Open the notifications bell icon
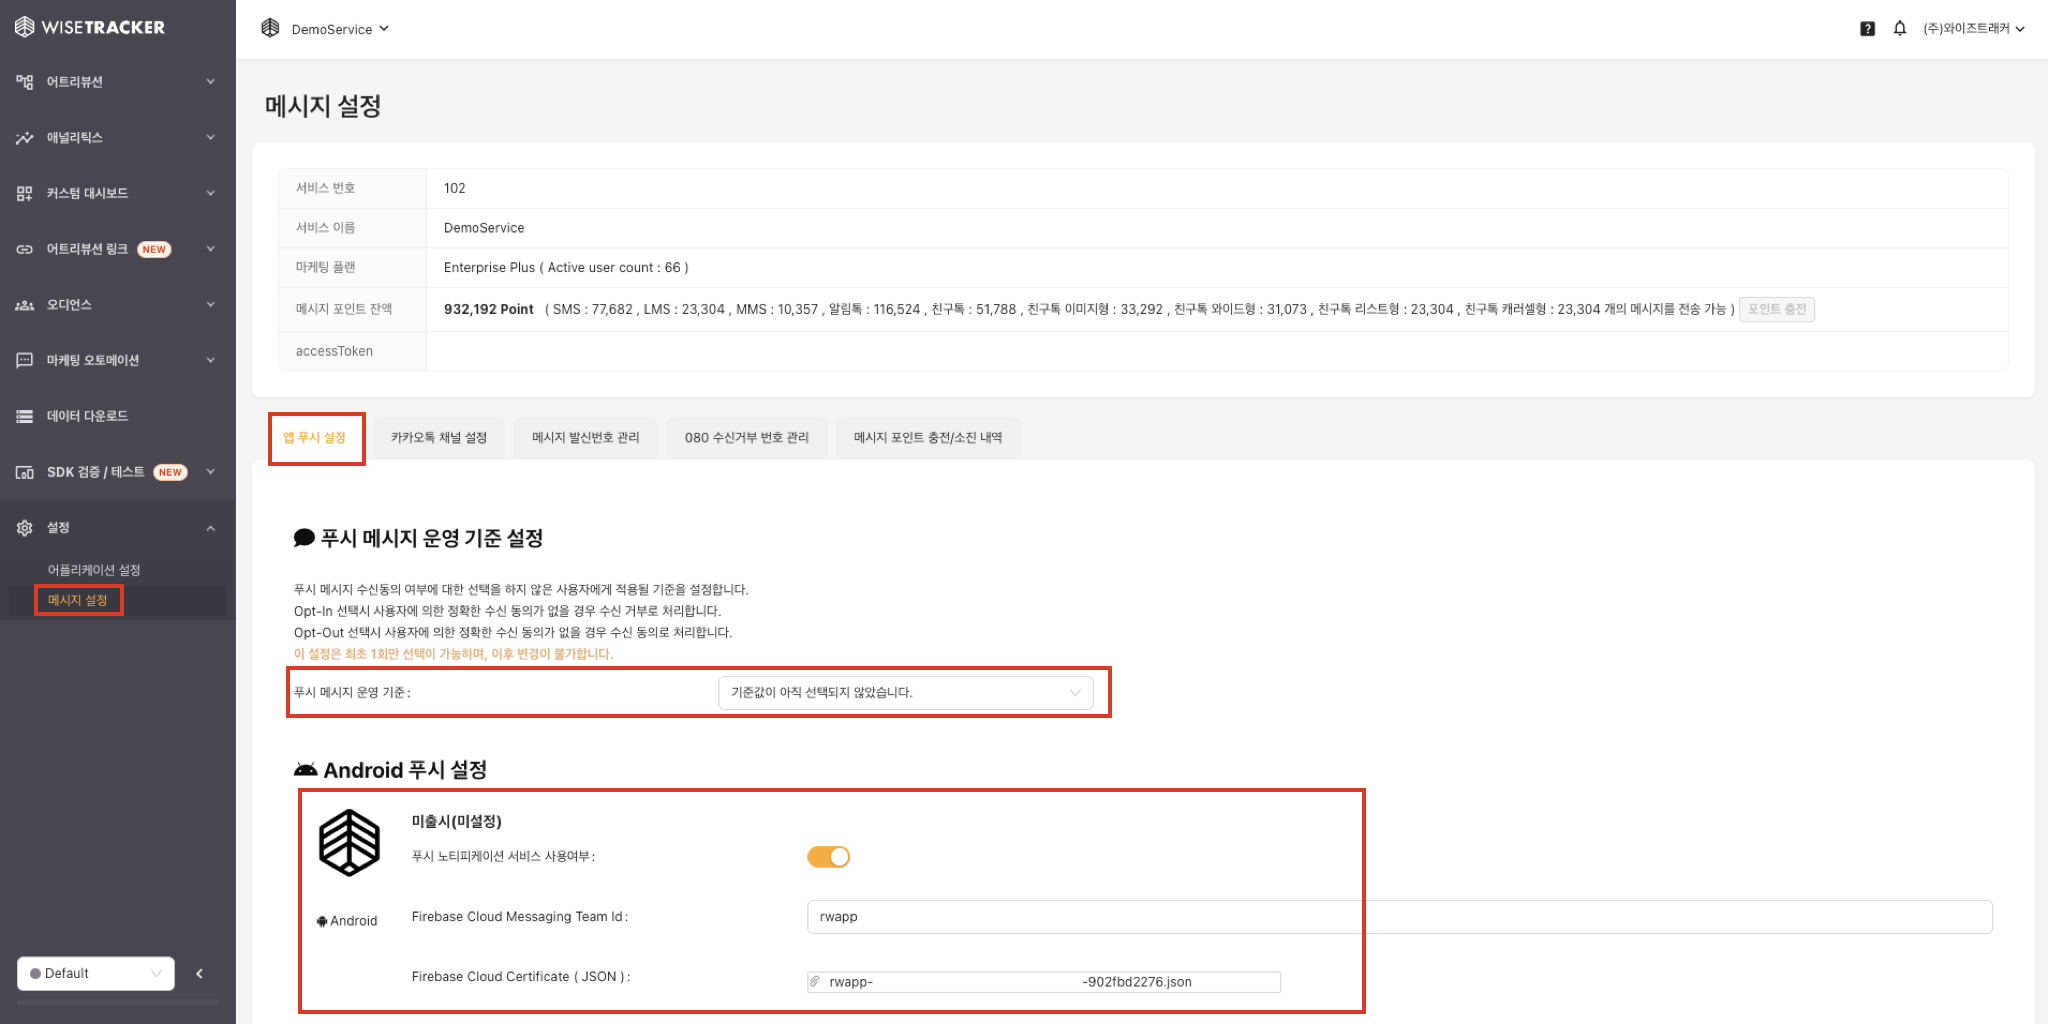Viewport: 2048px width, 1024px height. (1899, 29)
